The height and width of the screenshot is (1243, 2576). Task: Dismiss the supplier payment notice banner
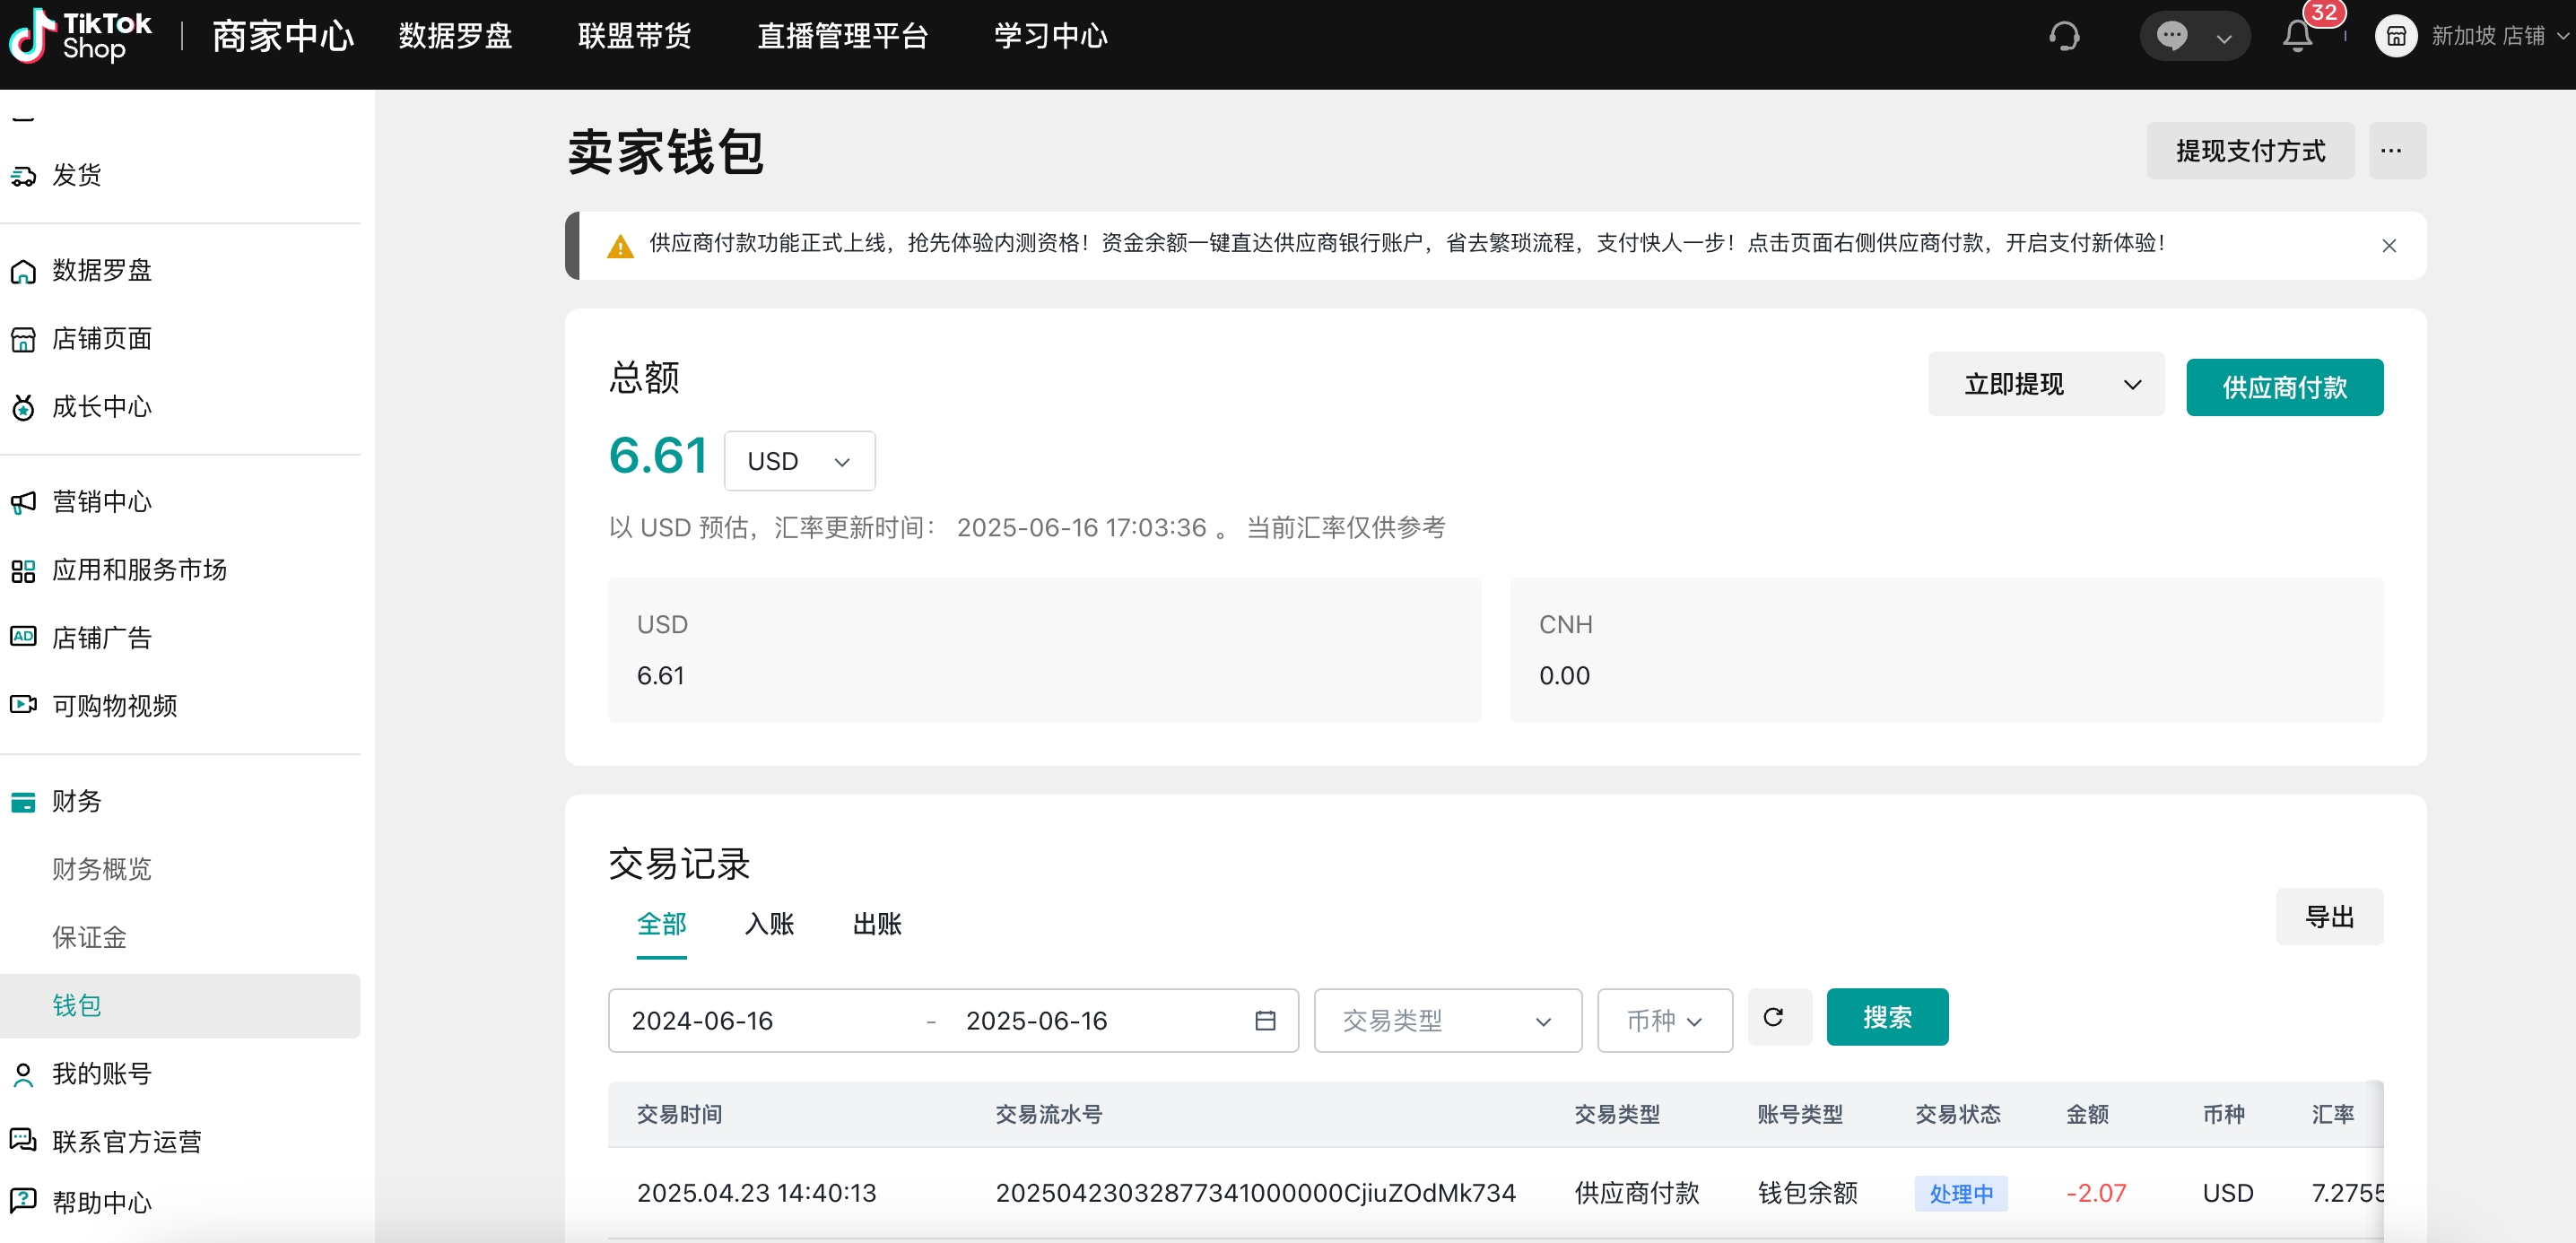2389,246
